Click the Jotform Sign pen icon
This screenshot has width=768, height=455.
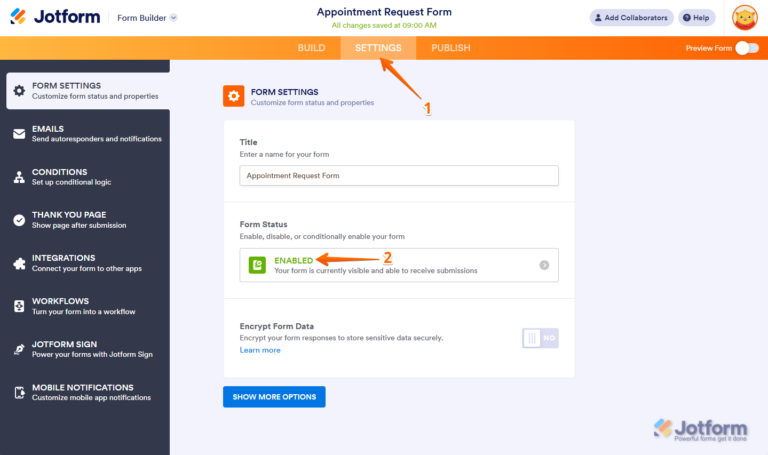click(19, 349)
